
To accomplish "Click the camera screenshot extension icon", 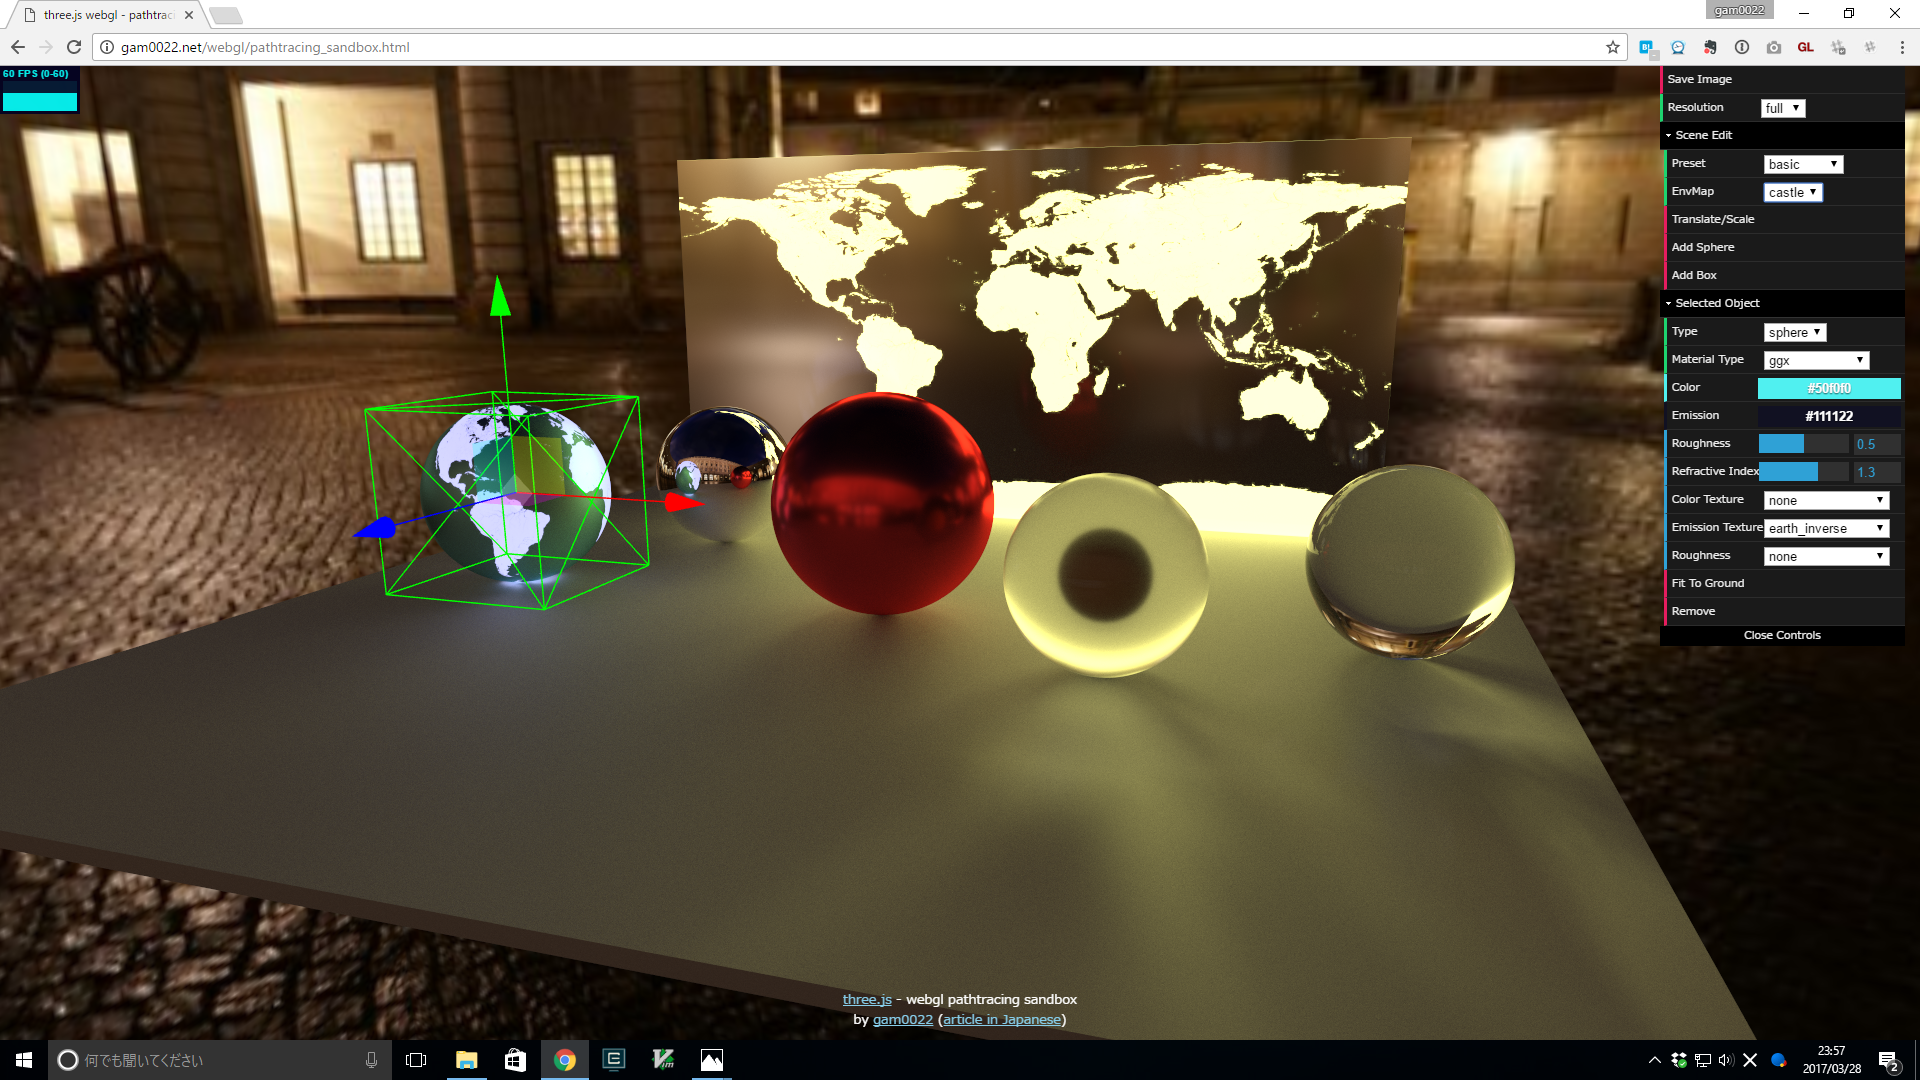I will pos(1773,47).
